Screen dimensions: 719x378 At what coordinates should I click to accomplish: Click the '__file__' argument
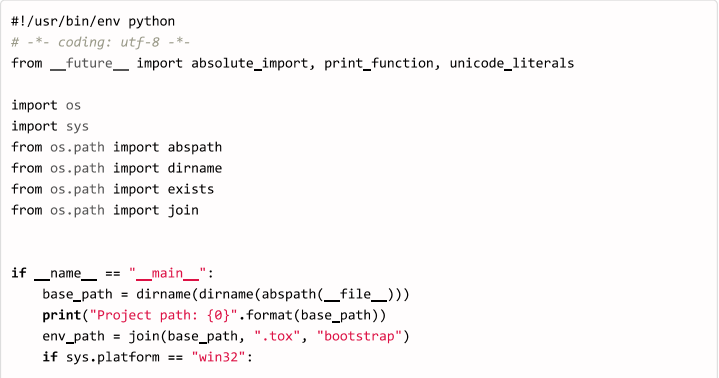(355, 295)
